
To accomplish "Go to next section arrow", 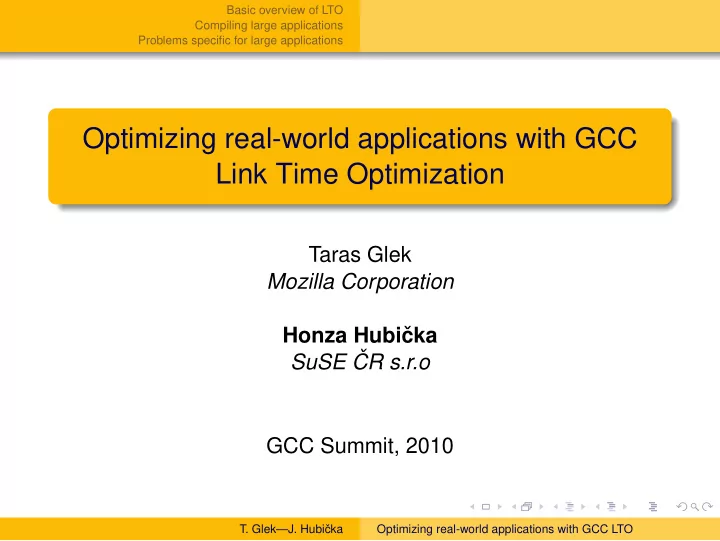I will [x=625, y=507].
